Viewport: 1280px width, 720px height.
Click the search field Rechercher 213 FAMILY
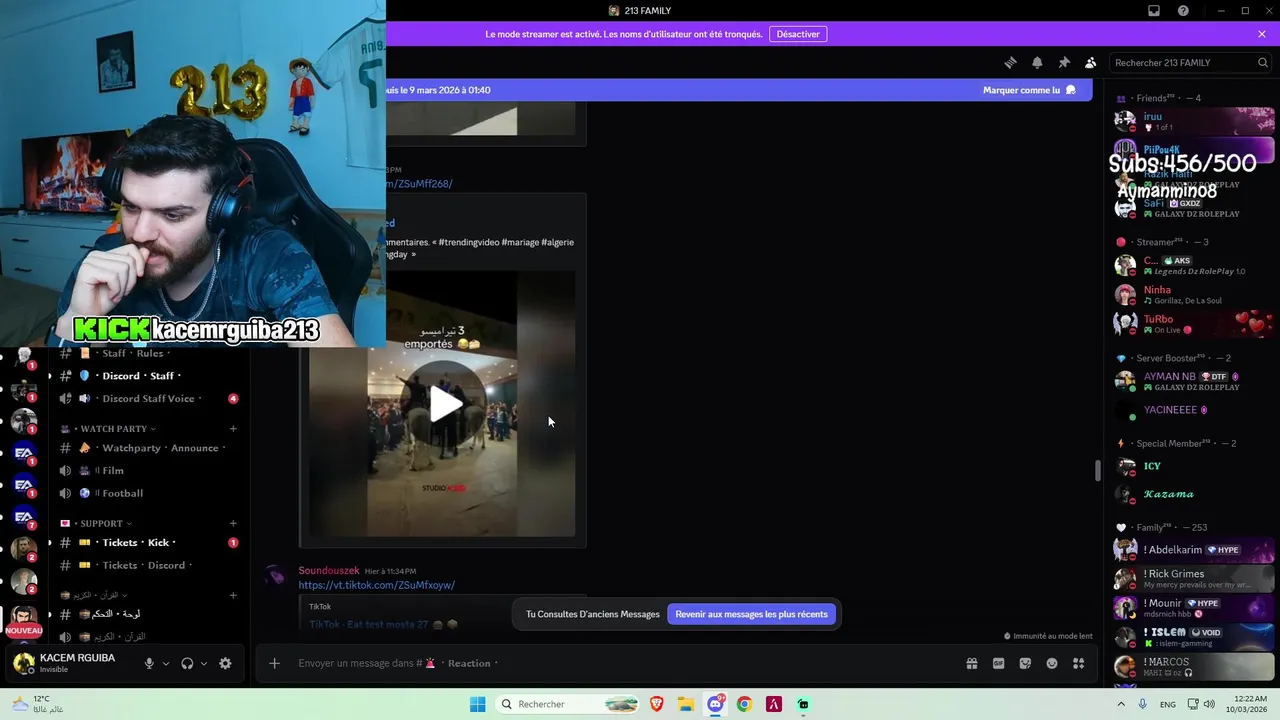1190,62
